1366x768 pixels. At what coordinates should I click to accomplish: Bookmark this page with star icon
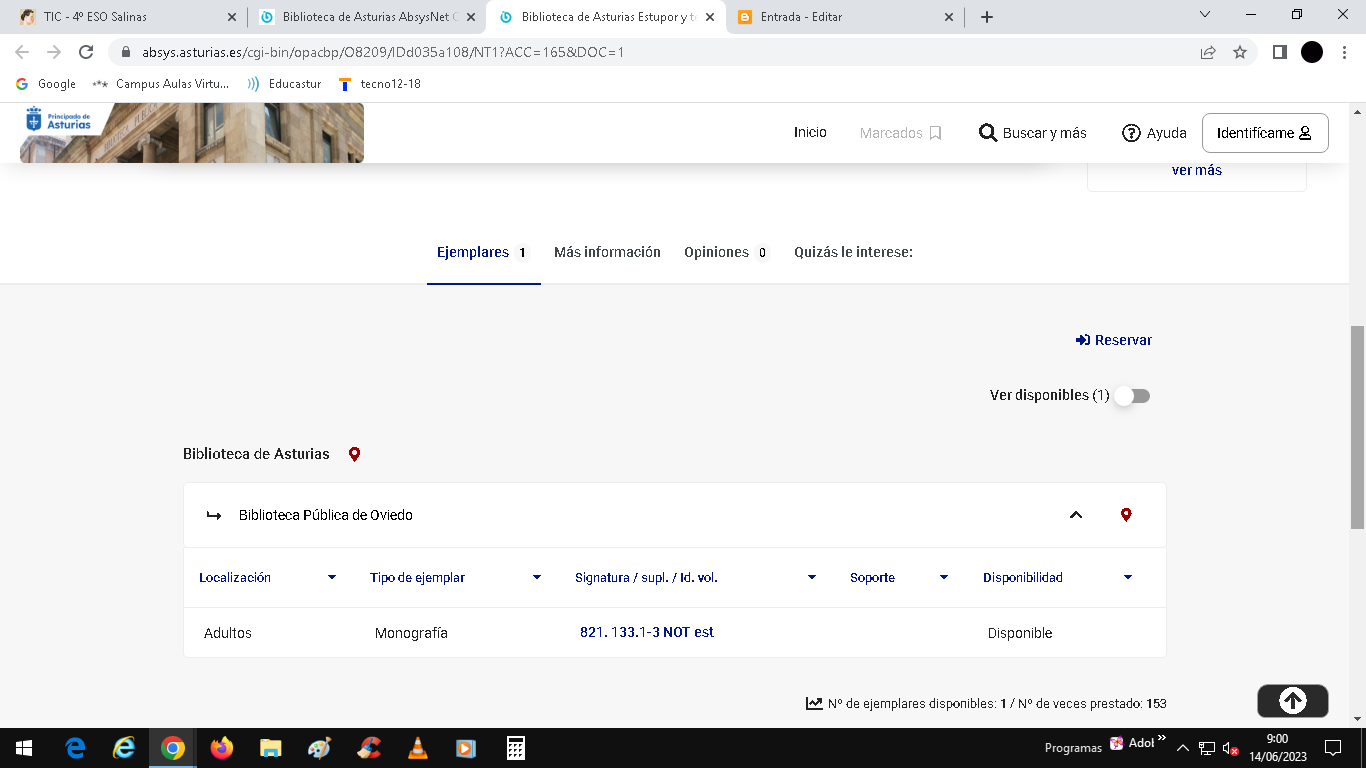coord(1240,52)
